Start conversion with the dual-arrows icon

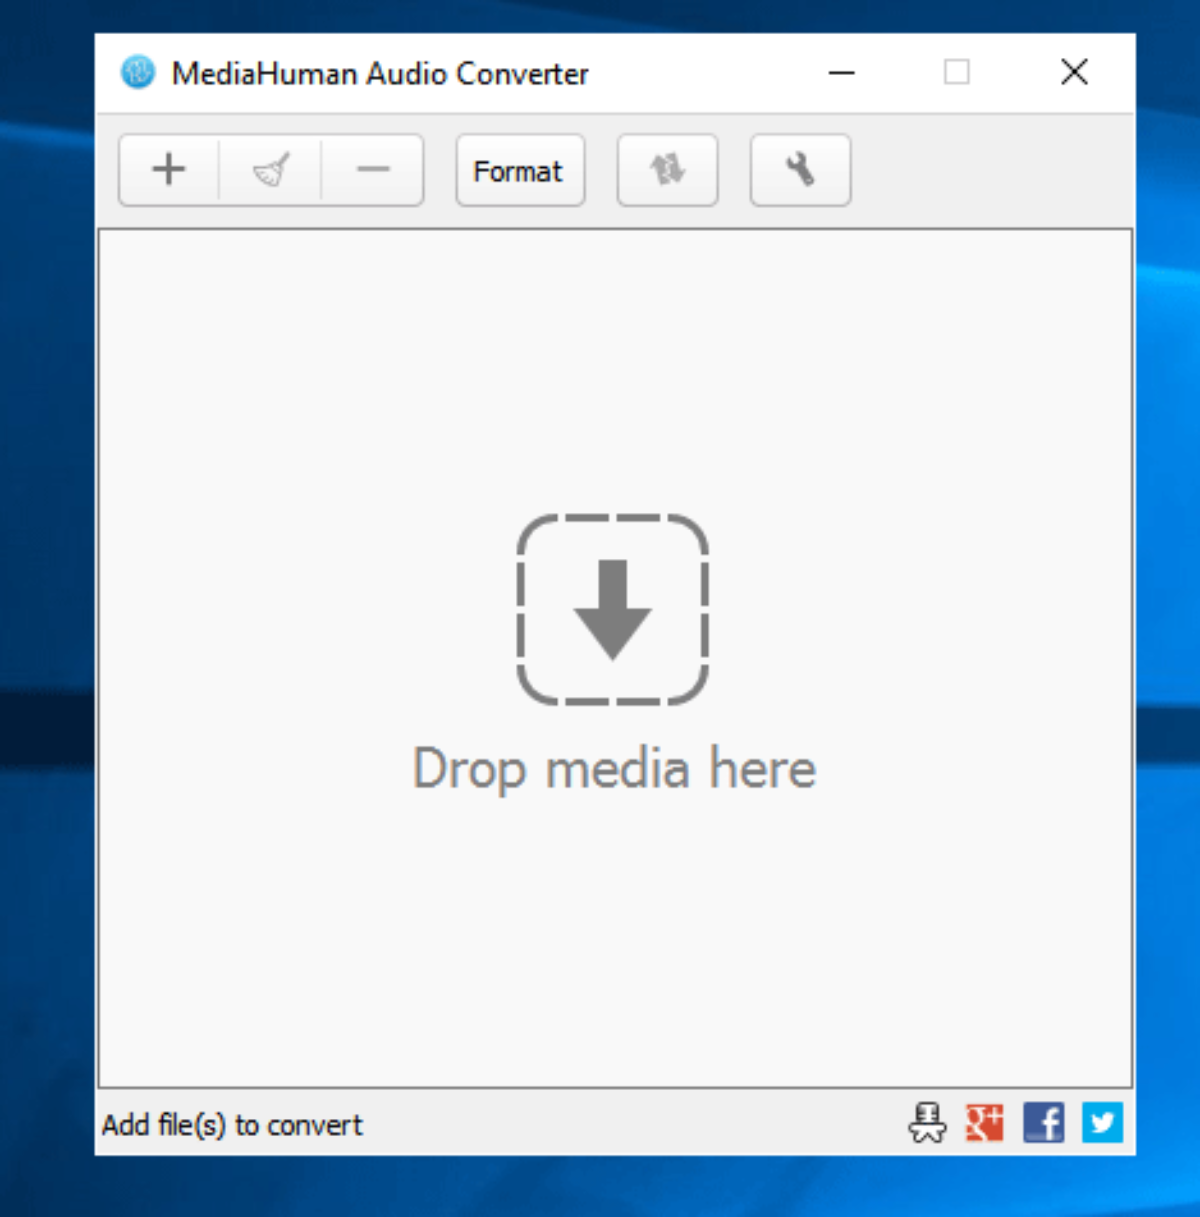pos(667,170)
